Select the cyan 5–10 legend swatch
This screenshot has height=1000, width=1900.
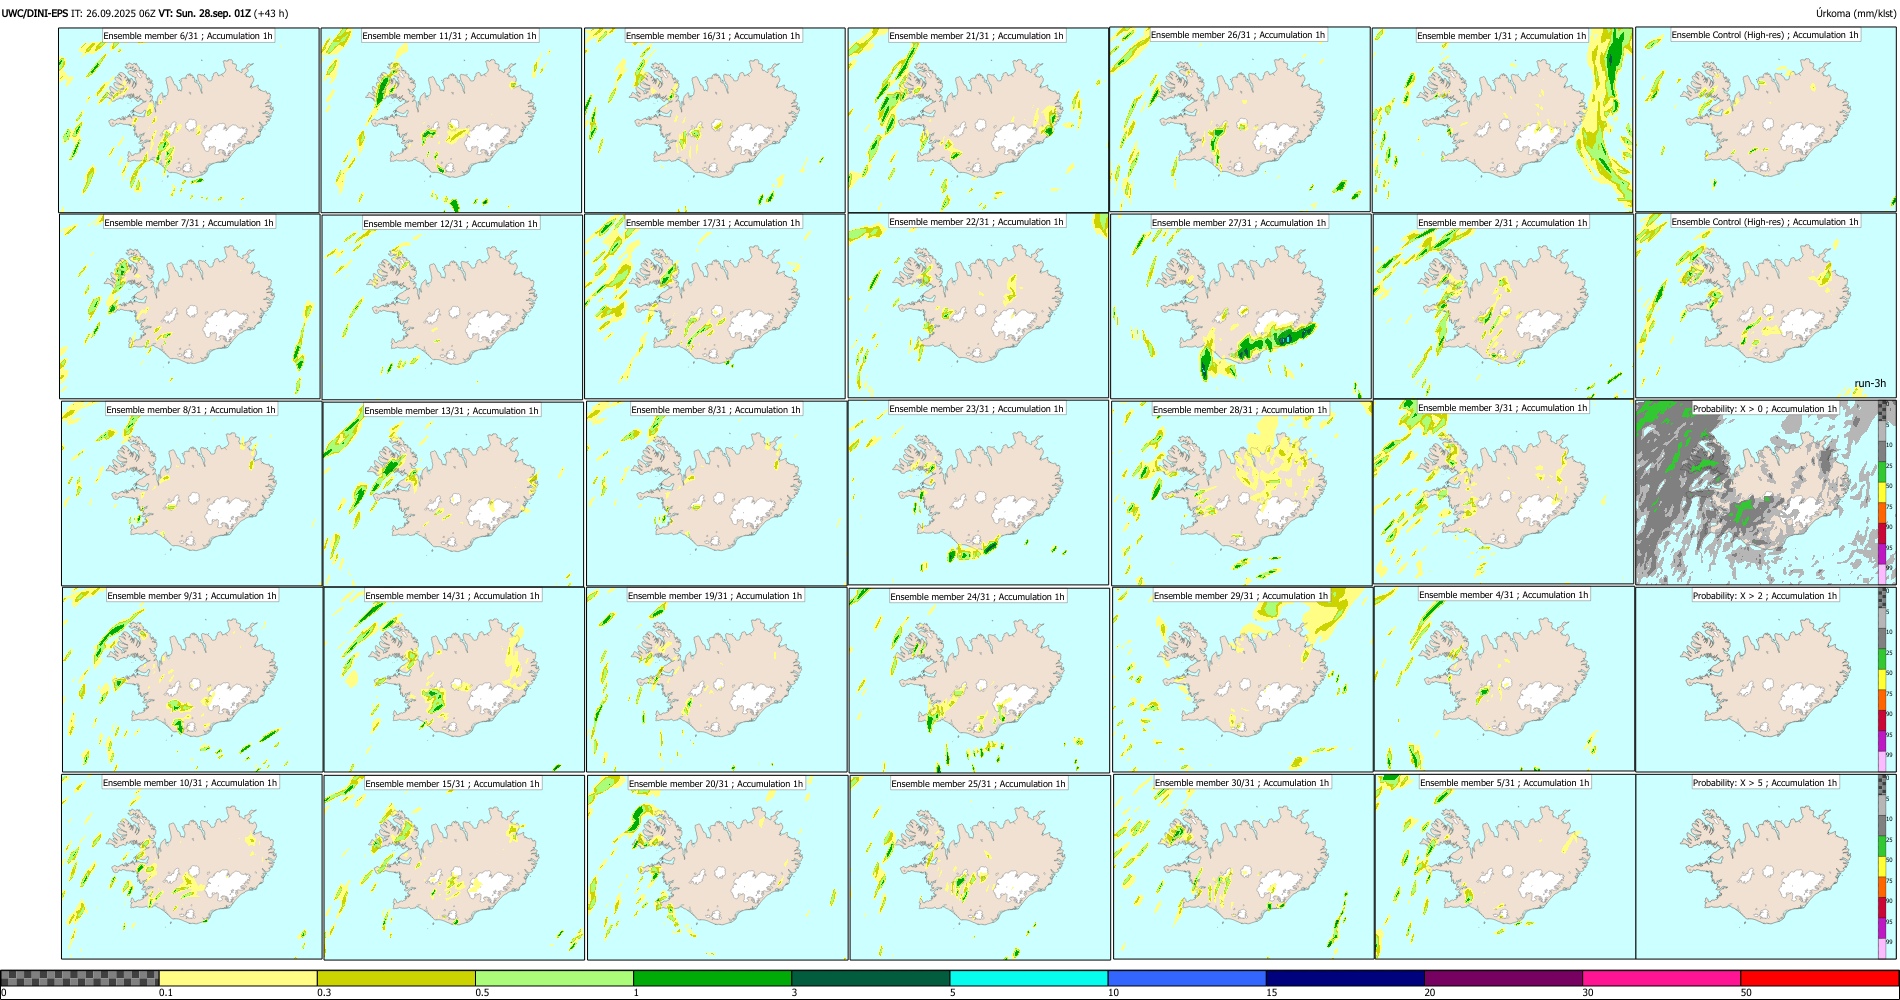(x=1029, y=978)
